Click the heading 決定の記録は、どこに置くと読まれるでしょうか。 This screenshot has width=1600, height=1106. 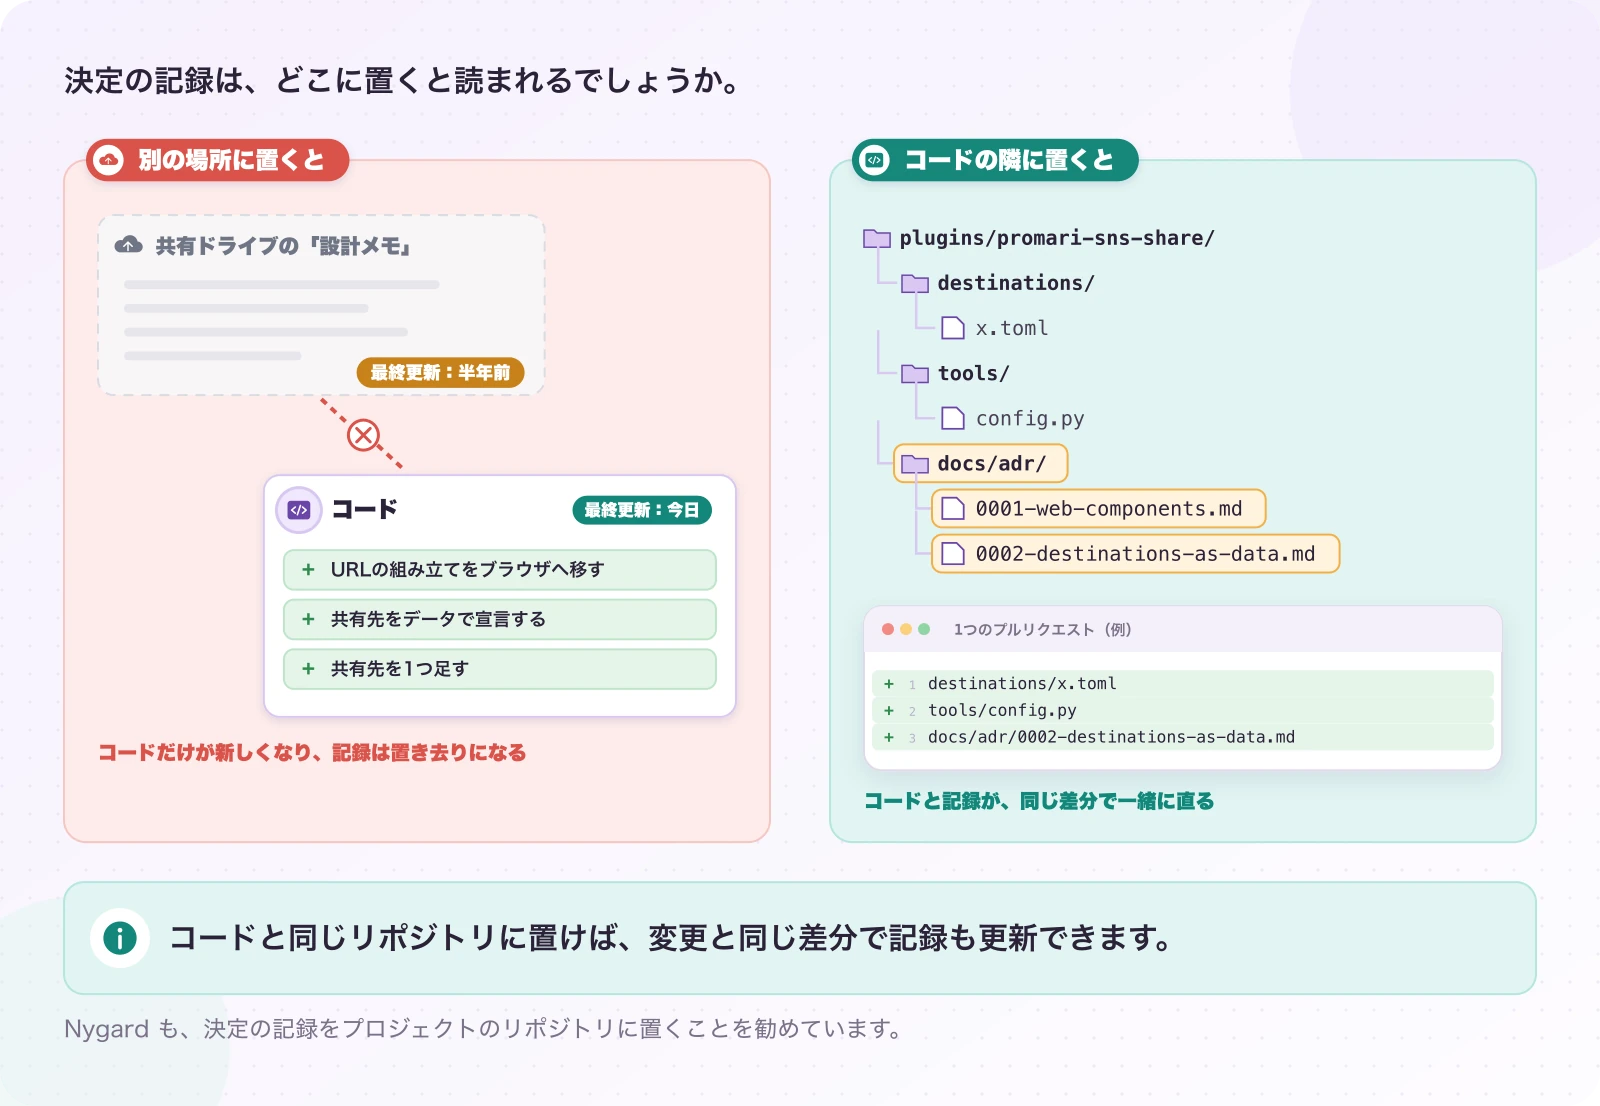[403, 80]
